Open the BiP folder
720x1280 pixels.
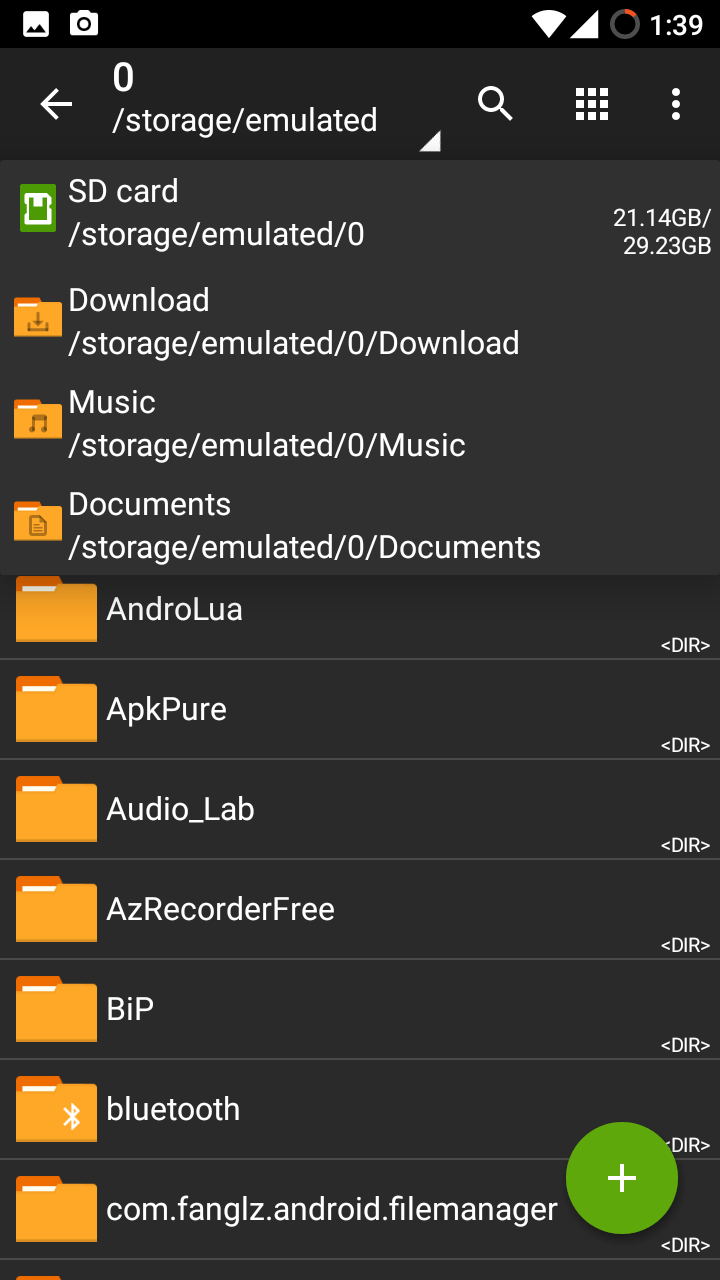[x=131, y=1009]
